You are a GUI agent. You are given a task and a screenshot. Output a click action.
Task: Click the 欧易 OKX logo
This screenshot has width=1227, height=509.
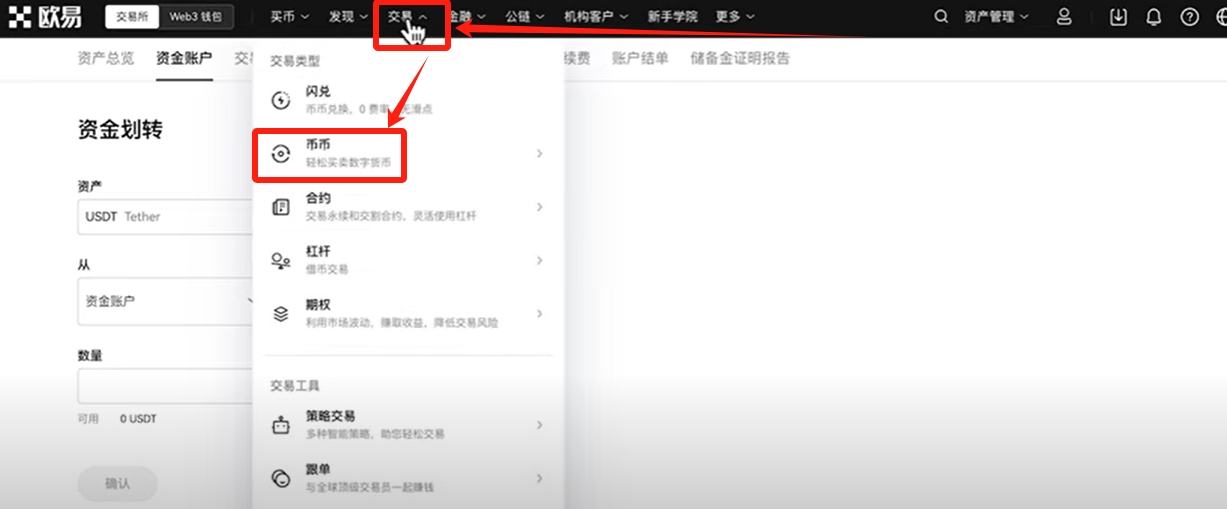point(47,17)
